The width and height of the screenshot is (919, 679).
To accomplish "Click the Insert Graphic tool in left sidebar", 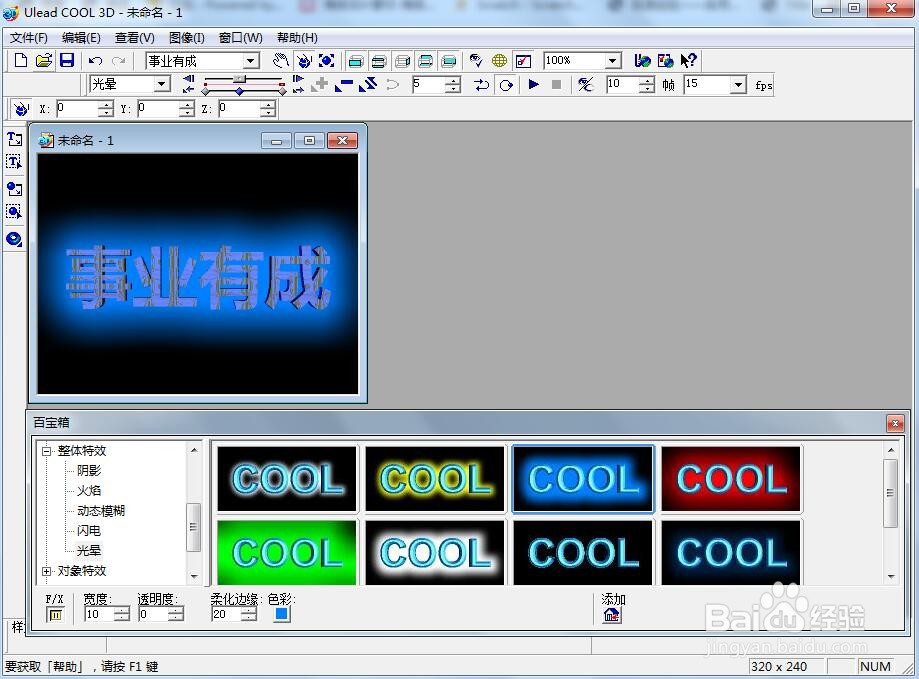I will tap(14, 189).
